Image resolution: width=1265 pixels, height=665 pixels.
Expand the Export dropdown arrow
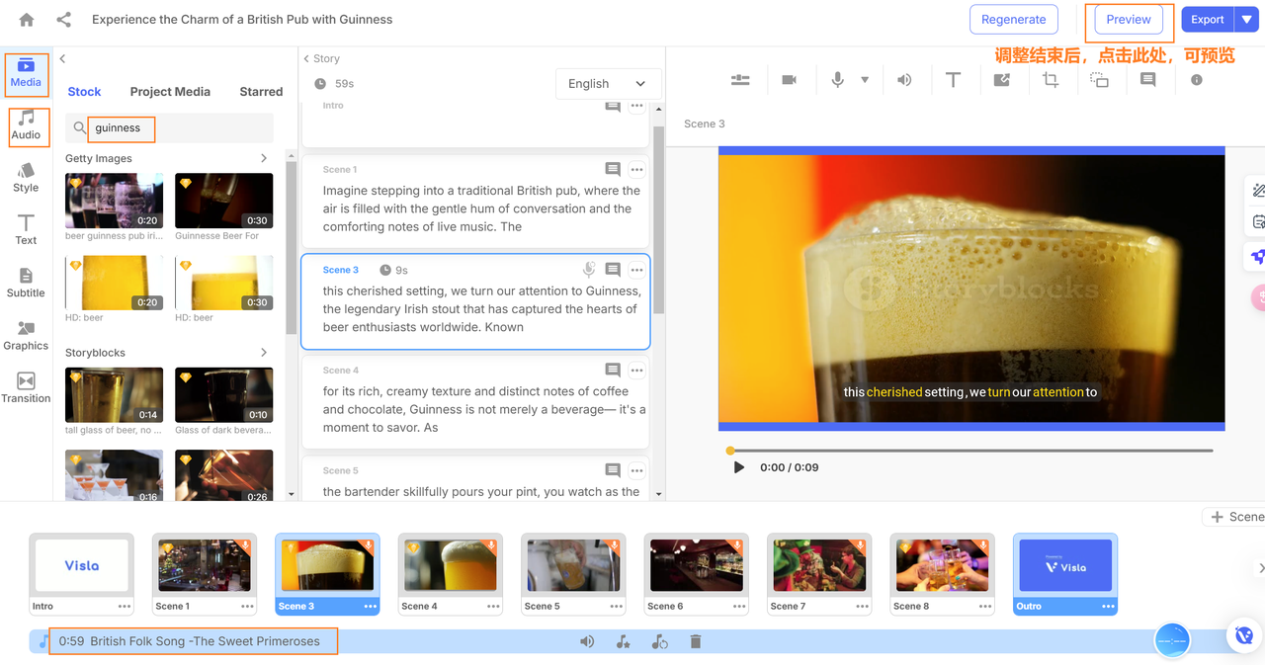click(x=1246, y=19)
